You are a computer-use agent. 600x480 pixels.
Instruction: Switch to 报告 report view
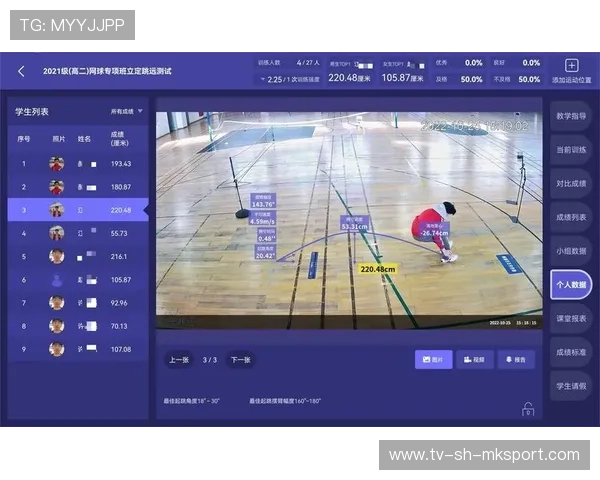coord(516,359)
